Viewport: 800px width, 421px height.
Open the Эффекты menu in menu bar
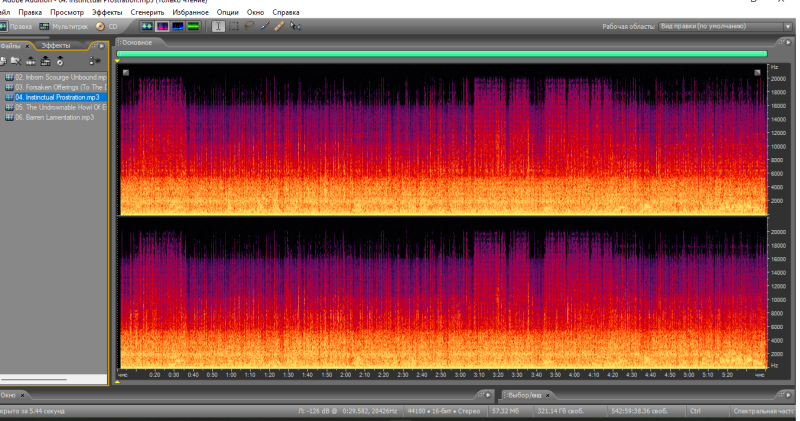pyautogui.click(x=107, y=12)
